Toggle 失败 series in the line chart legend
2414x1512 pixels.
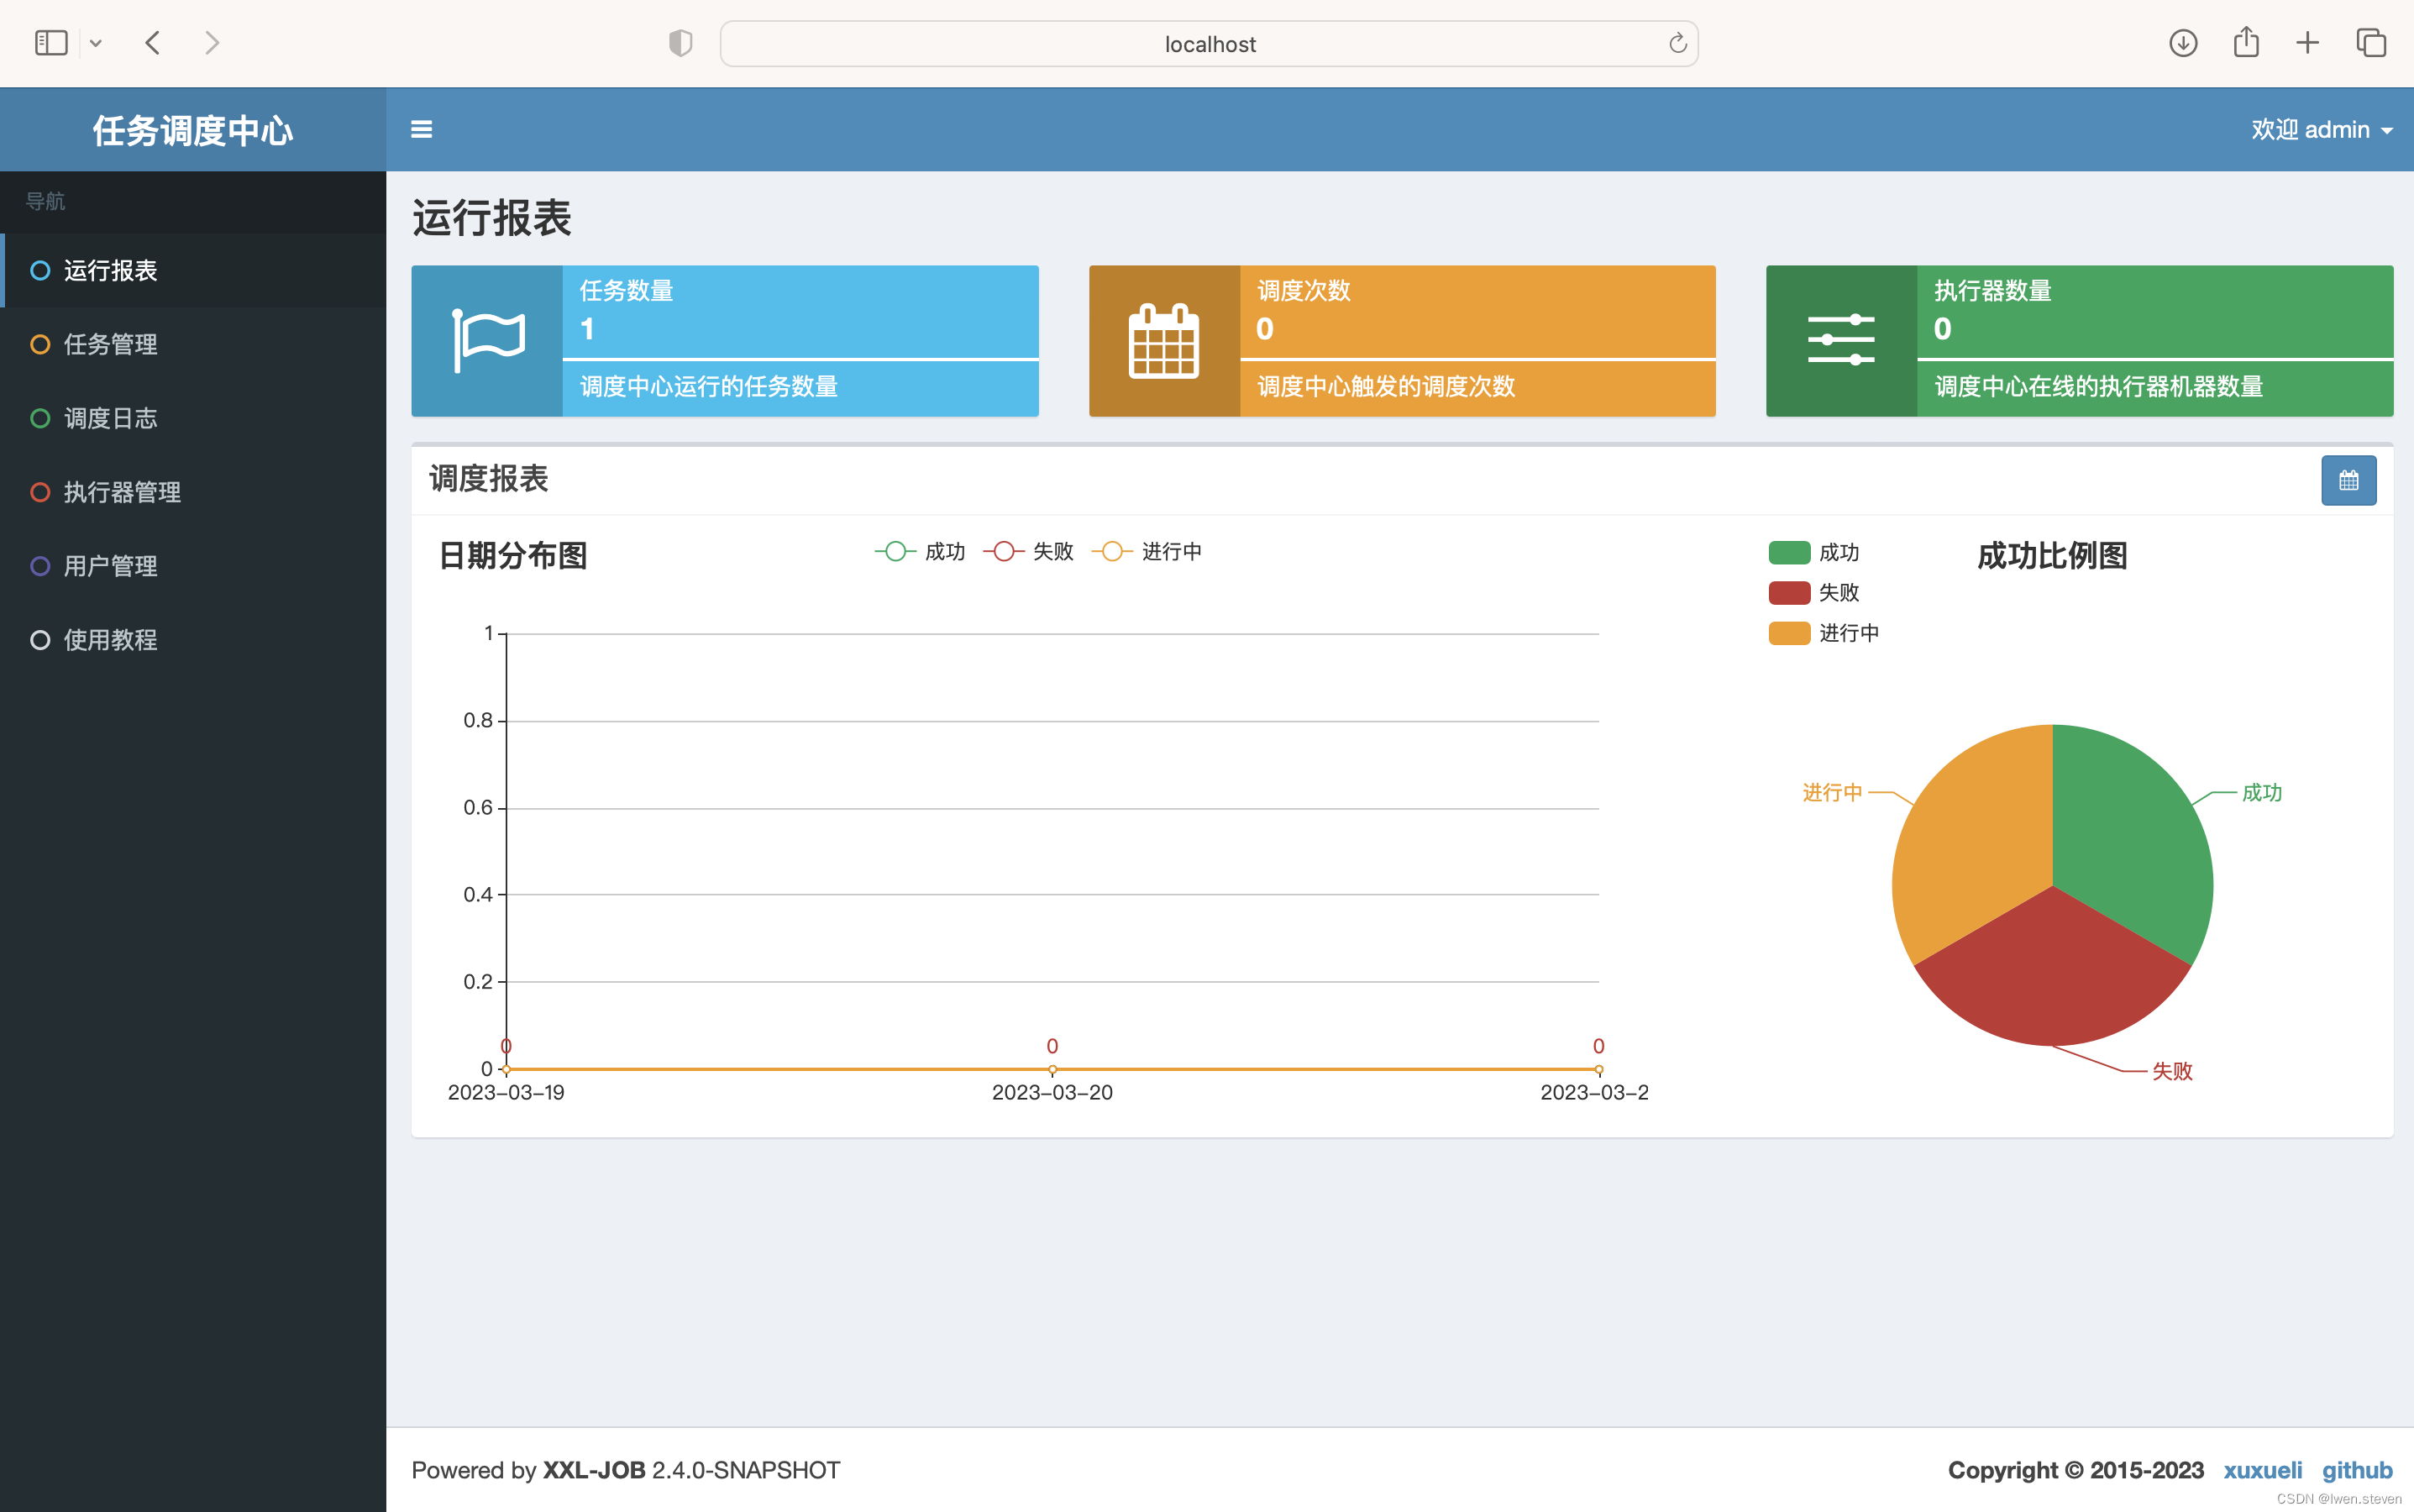1028,552
